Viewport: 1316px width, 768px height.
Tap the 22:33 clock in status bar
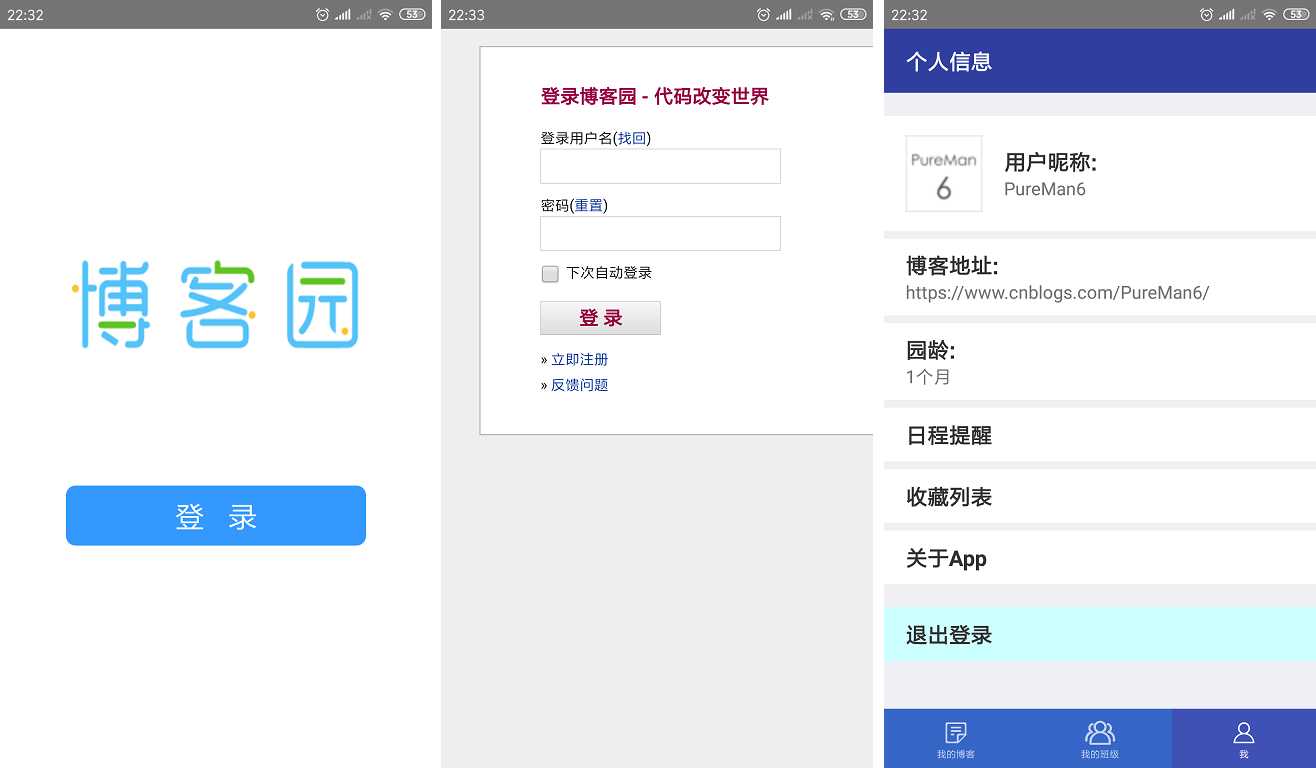pos(467,15)
